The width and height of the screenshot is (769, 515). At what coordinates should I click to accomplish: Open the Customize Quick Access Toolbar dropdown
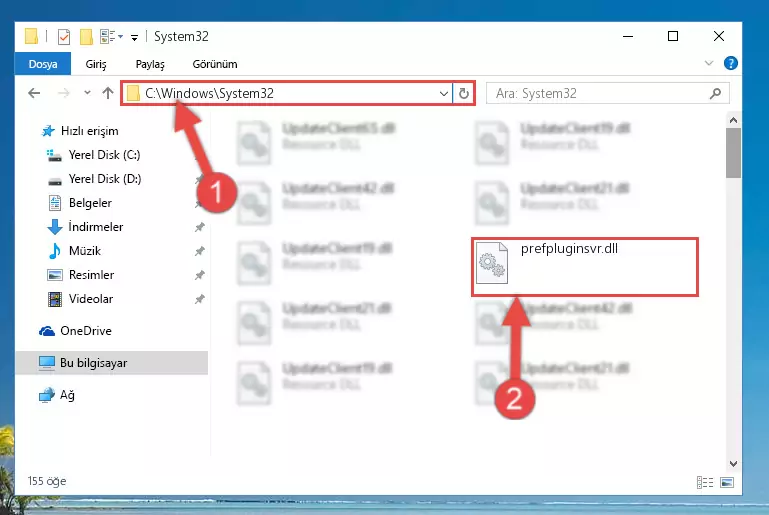point(134,37)
